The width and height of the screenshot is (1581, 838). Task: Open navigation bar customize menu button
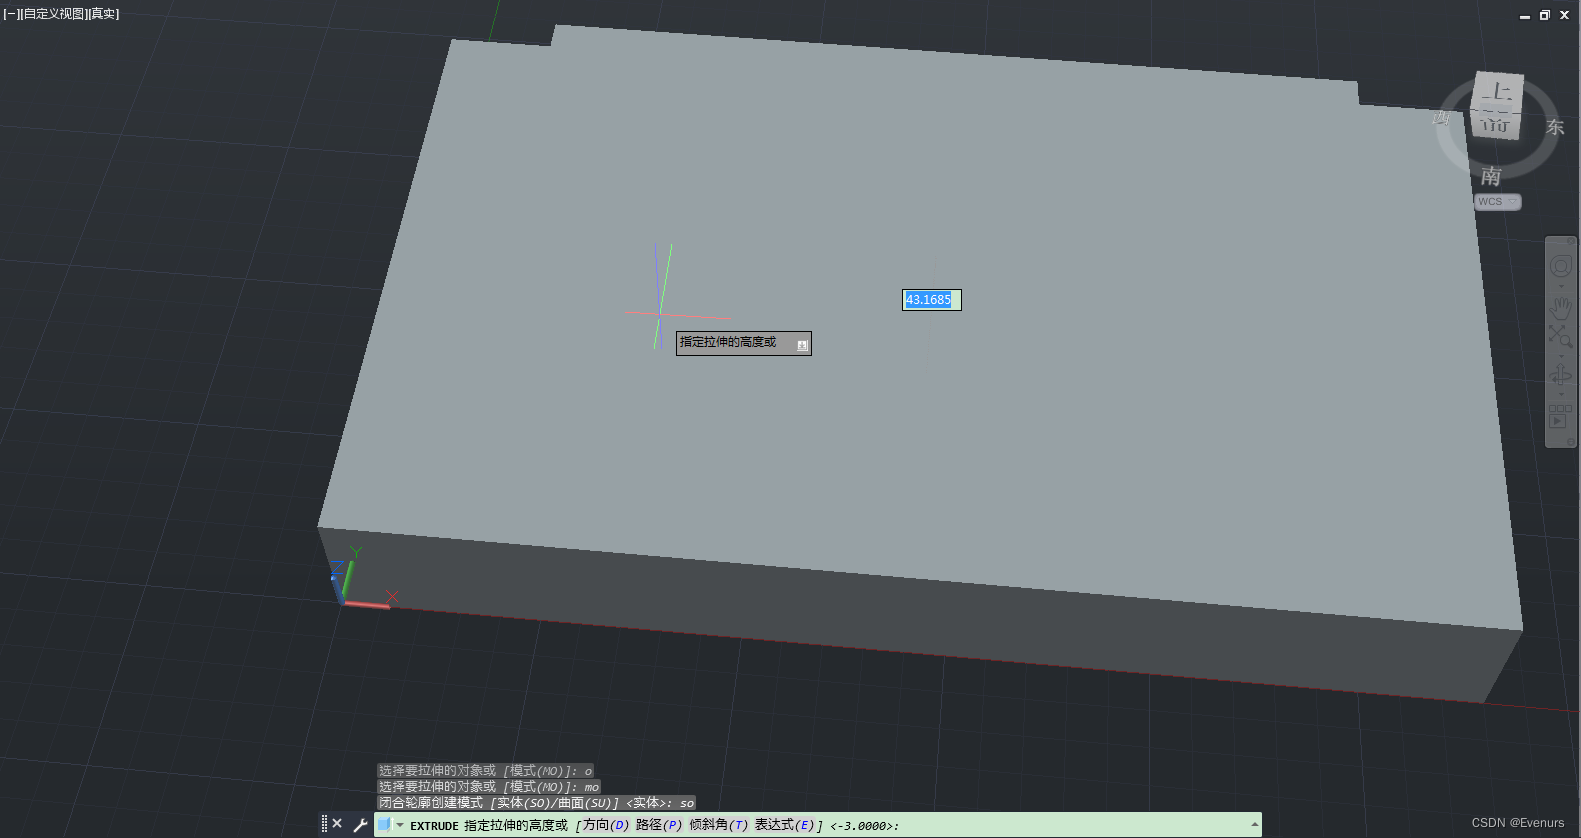pos(1572,441)
